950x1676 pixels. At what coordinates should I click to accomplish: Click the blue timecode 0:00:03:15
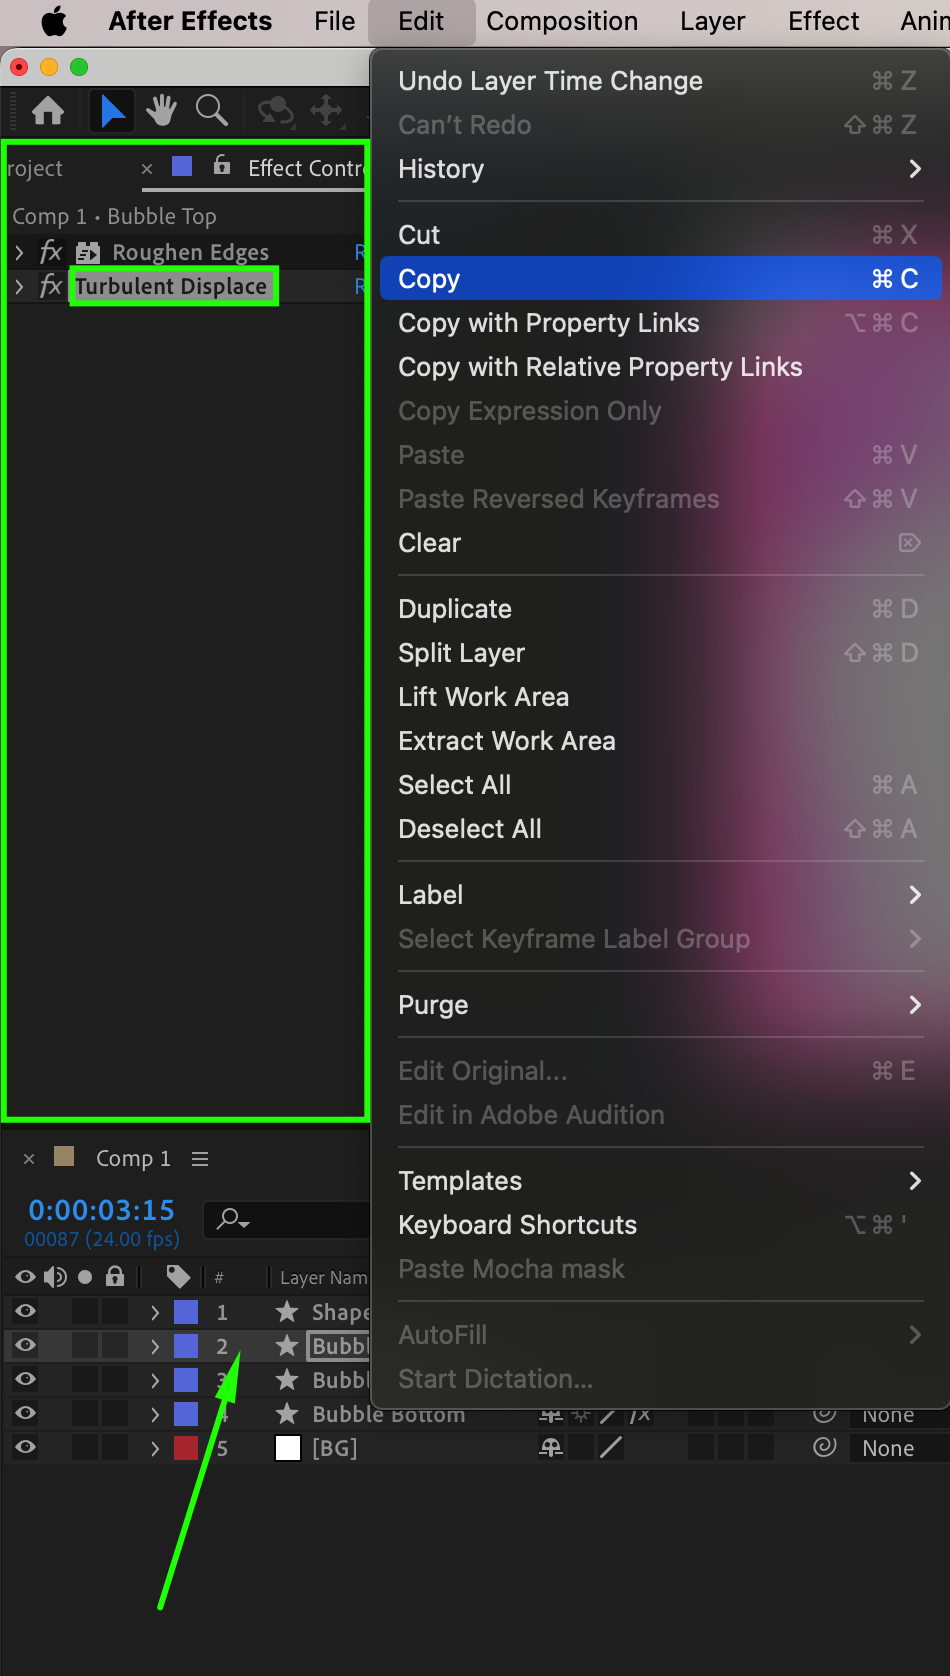point(101,1210)
